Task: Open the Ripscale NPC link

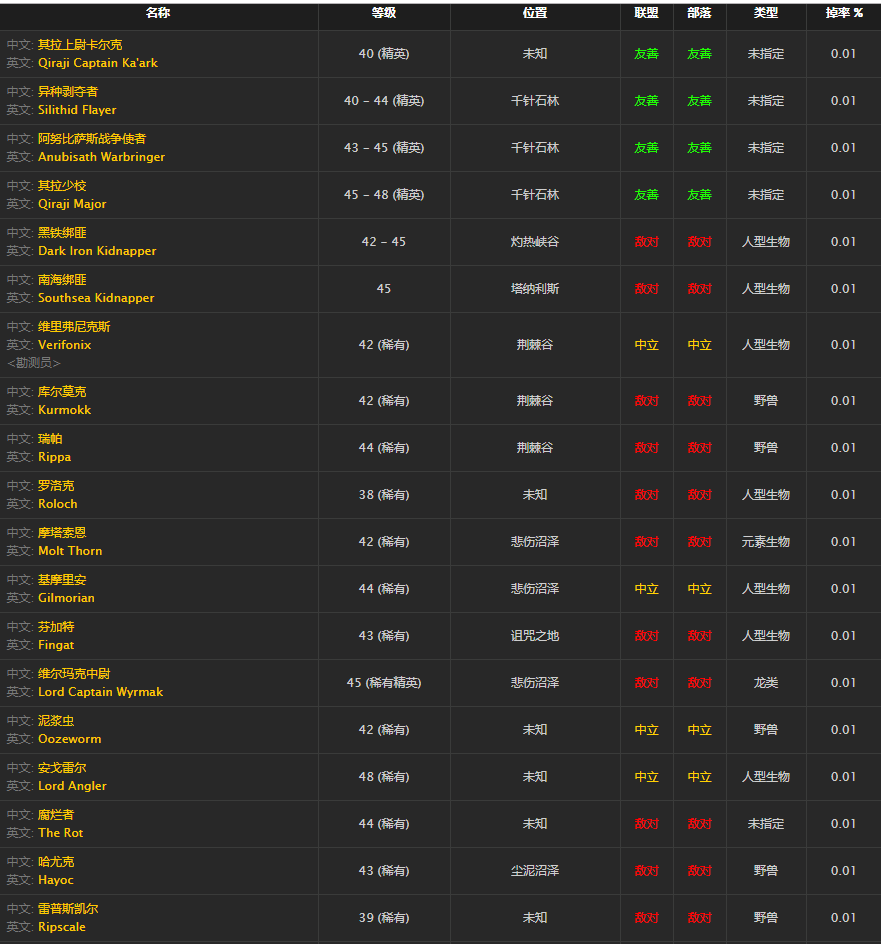Action: [x=62, y=927]
